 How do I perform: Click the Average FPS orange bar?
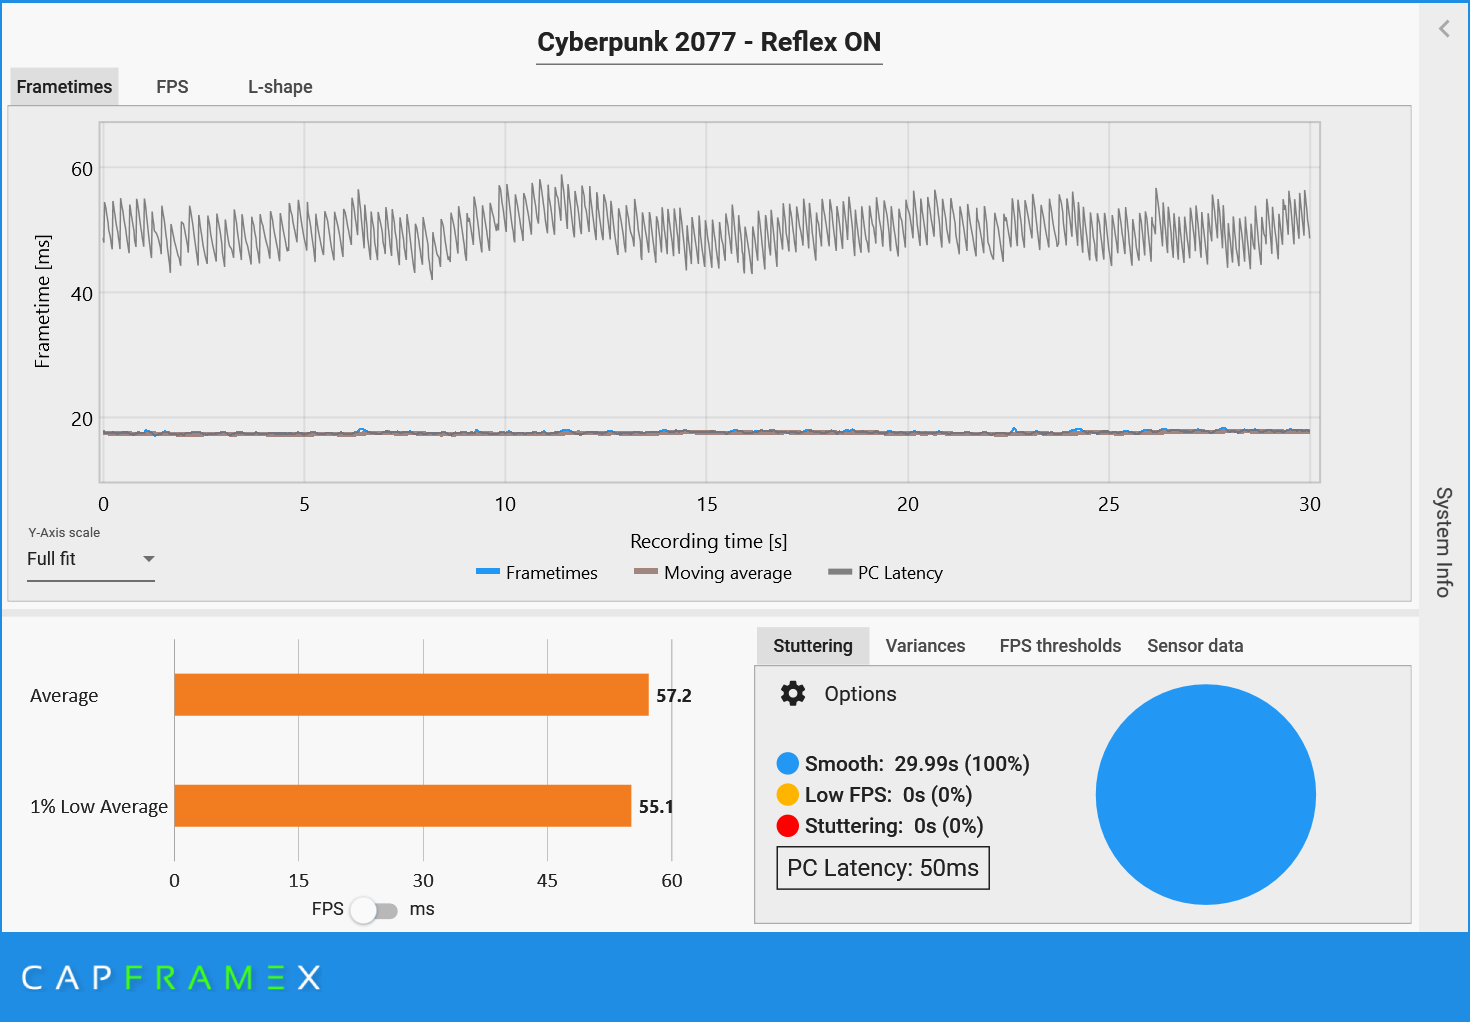pos(411,695)
